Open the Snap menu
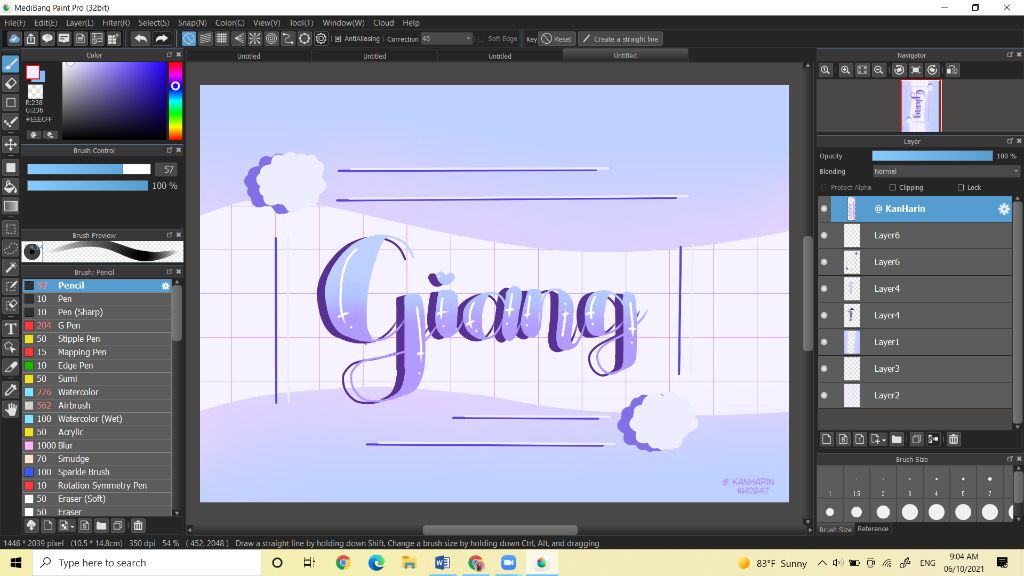This screenshot has width=1024, height=576. click(x=192, y=22)
